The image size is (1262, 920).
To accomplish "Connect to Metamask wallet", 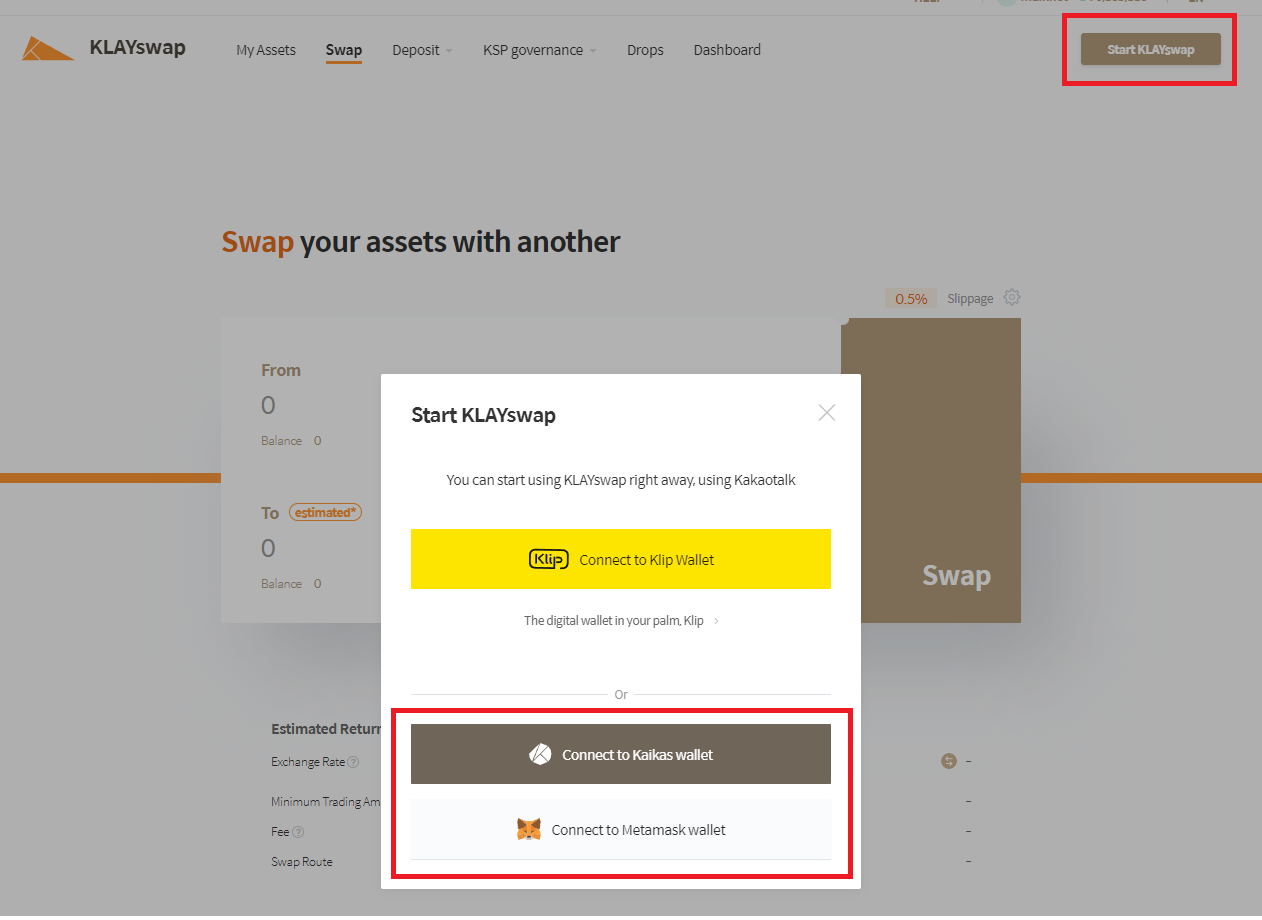I will pyautogui.click(x=621, y=829).
